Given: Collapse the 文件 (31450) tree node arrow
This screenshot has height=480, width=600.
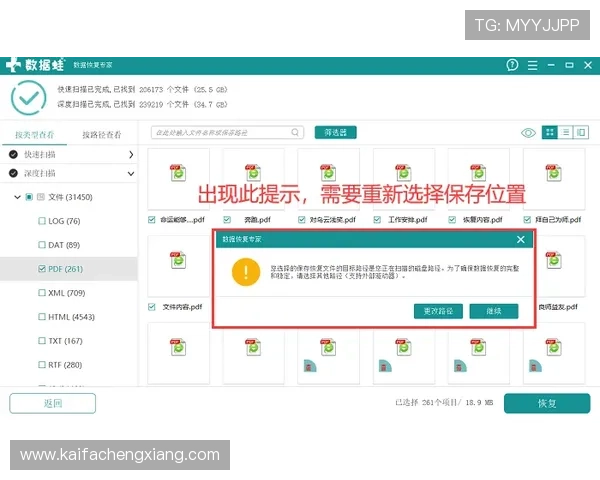Looking at the screenshot, I should tap(17, 197).
